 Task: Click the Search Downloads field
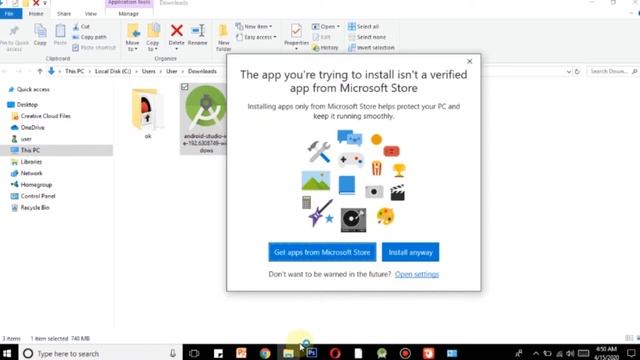tap(612, 71)
